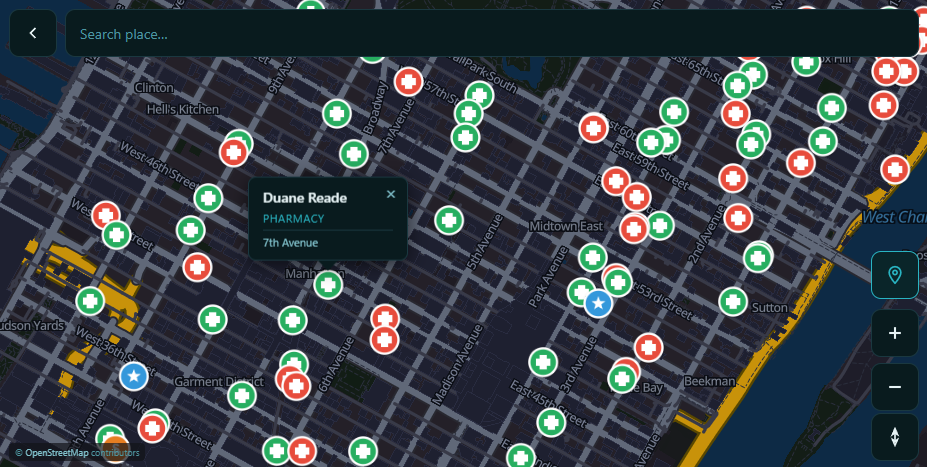Select green marker right of Midtown East label

(660, 225)
